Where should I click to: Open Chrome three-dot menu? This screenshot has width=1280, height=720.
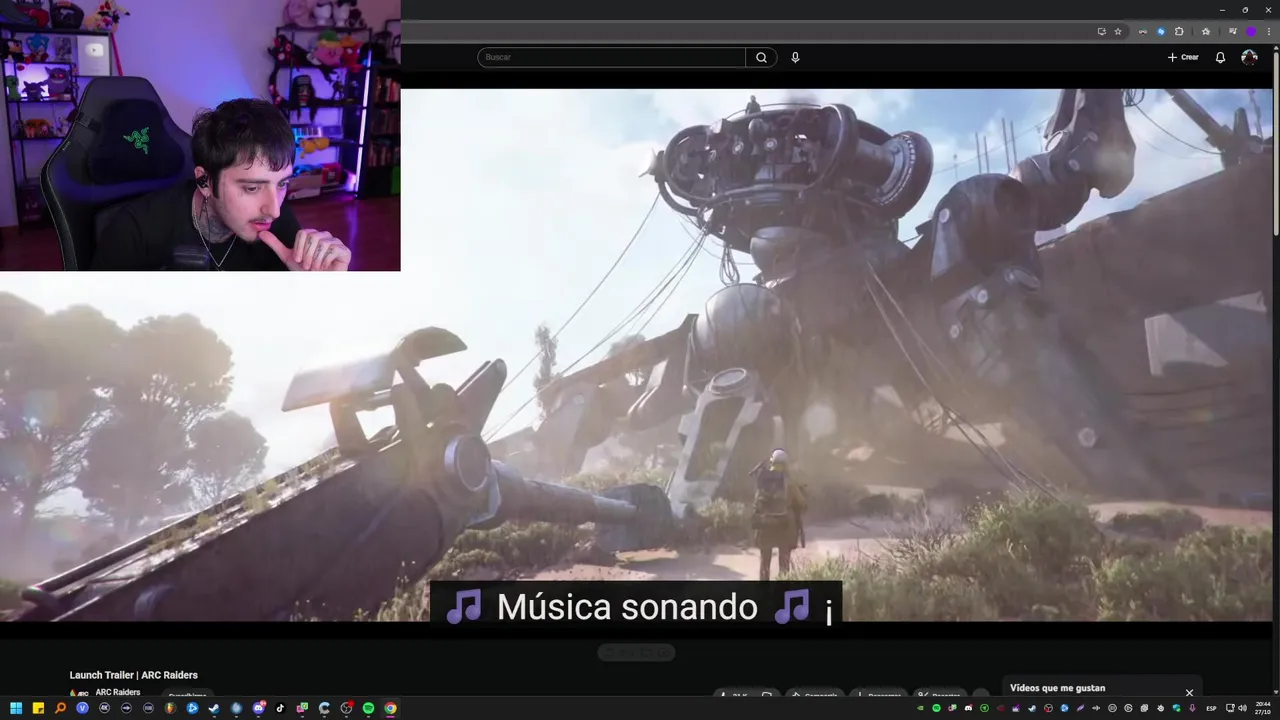pos(1269,31)
